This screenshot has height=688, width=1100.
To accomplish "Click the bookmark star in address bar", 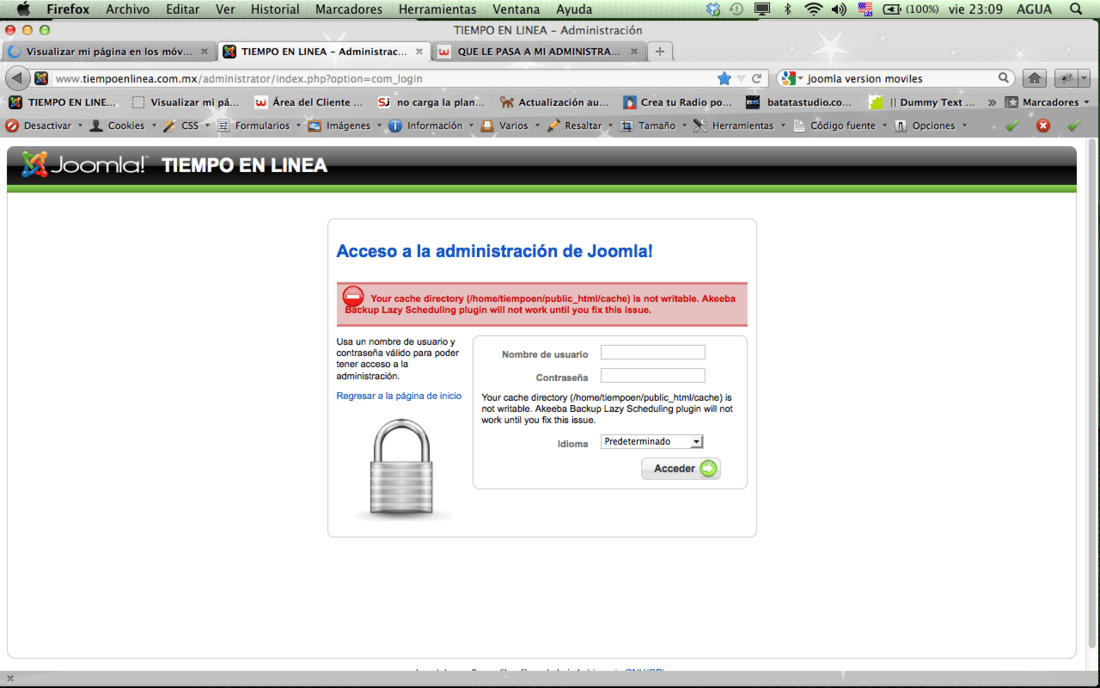I will tap(724, 79).
